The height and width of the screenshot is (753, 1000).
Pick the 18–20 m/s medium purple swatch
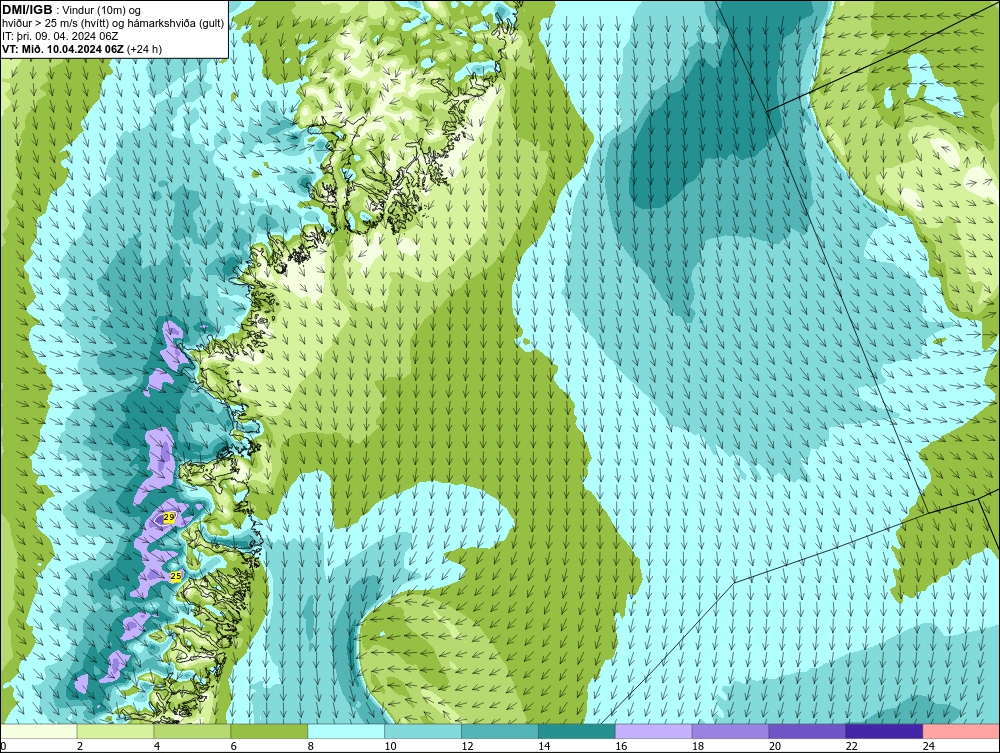(730, 731)
